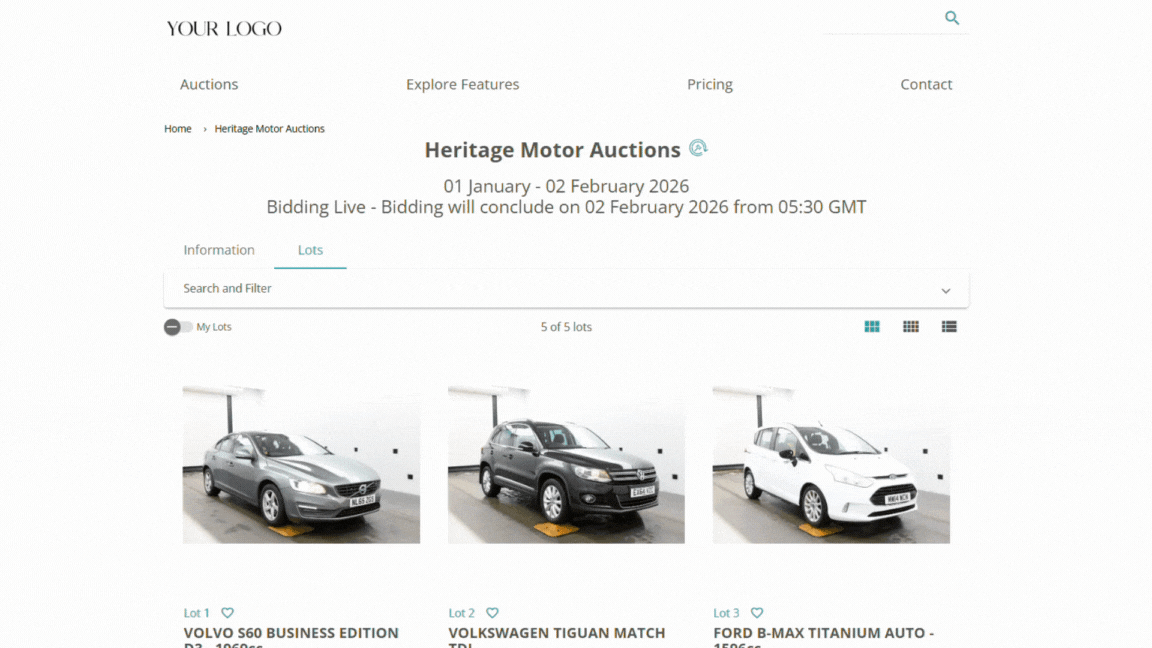The width and height of the screenshot is (1152, 648).
Task: Click the Home breadcrumb link
Action: coord(178,129)
